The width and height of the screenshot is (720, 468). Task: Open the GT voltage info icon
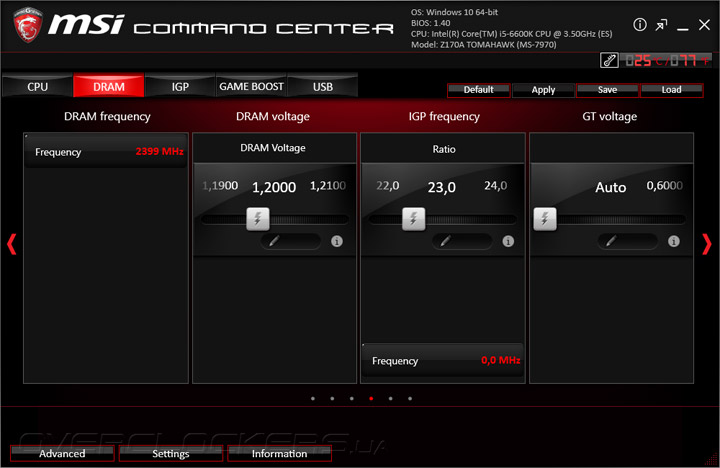tap(674, 241)
